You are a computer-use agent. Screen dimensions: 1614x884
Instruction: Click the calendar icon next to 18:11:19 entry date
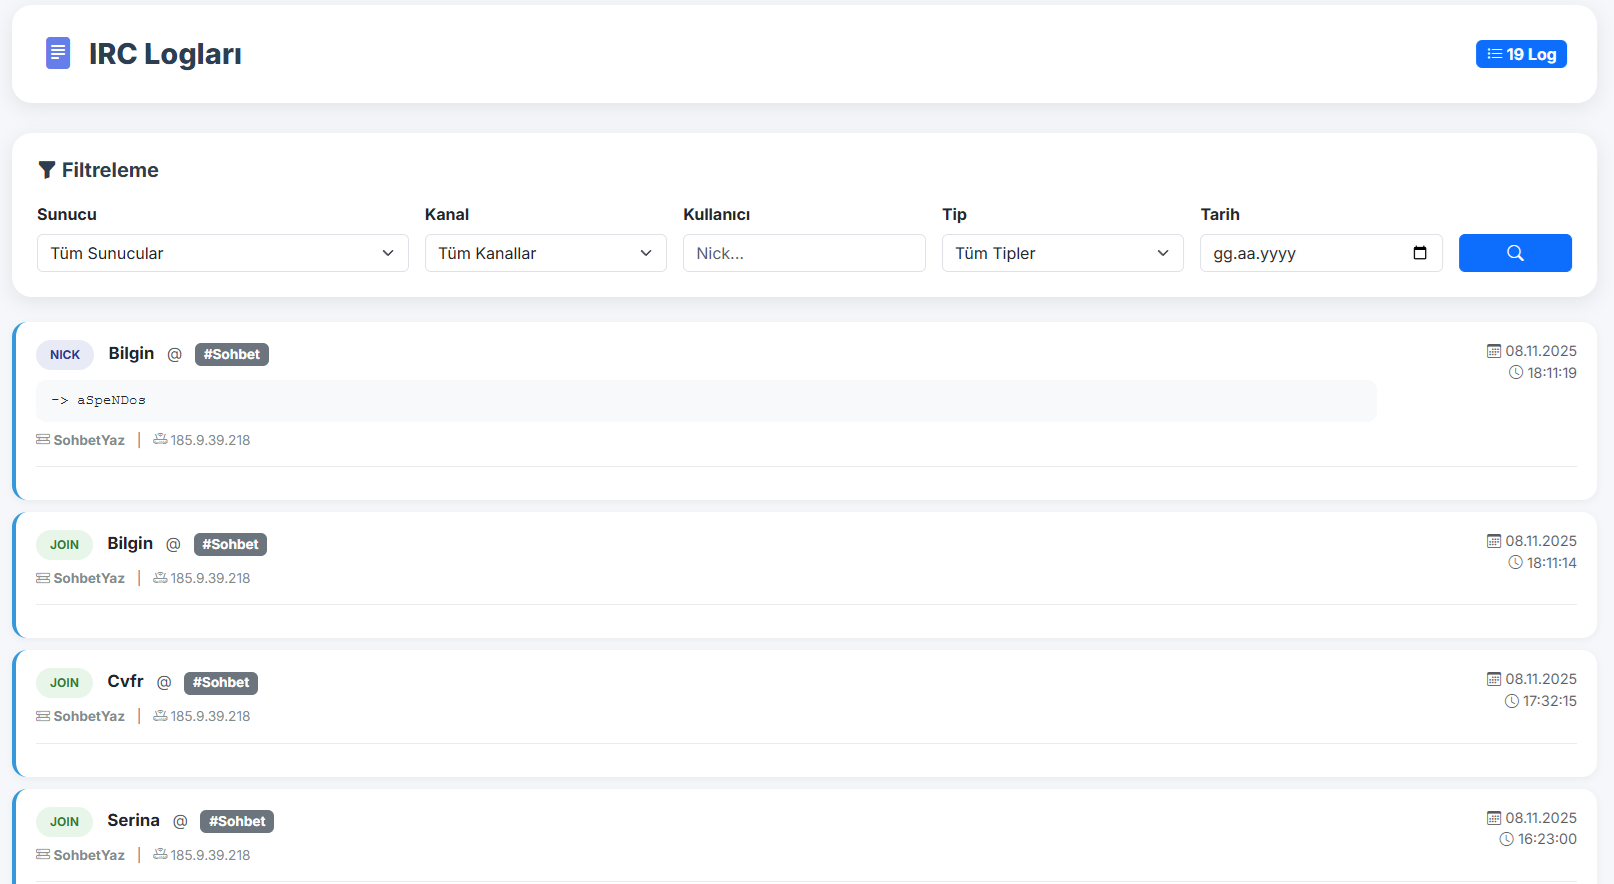pyautogui.click(x=1493, y=351)
